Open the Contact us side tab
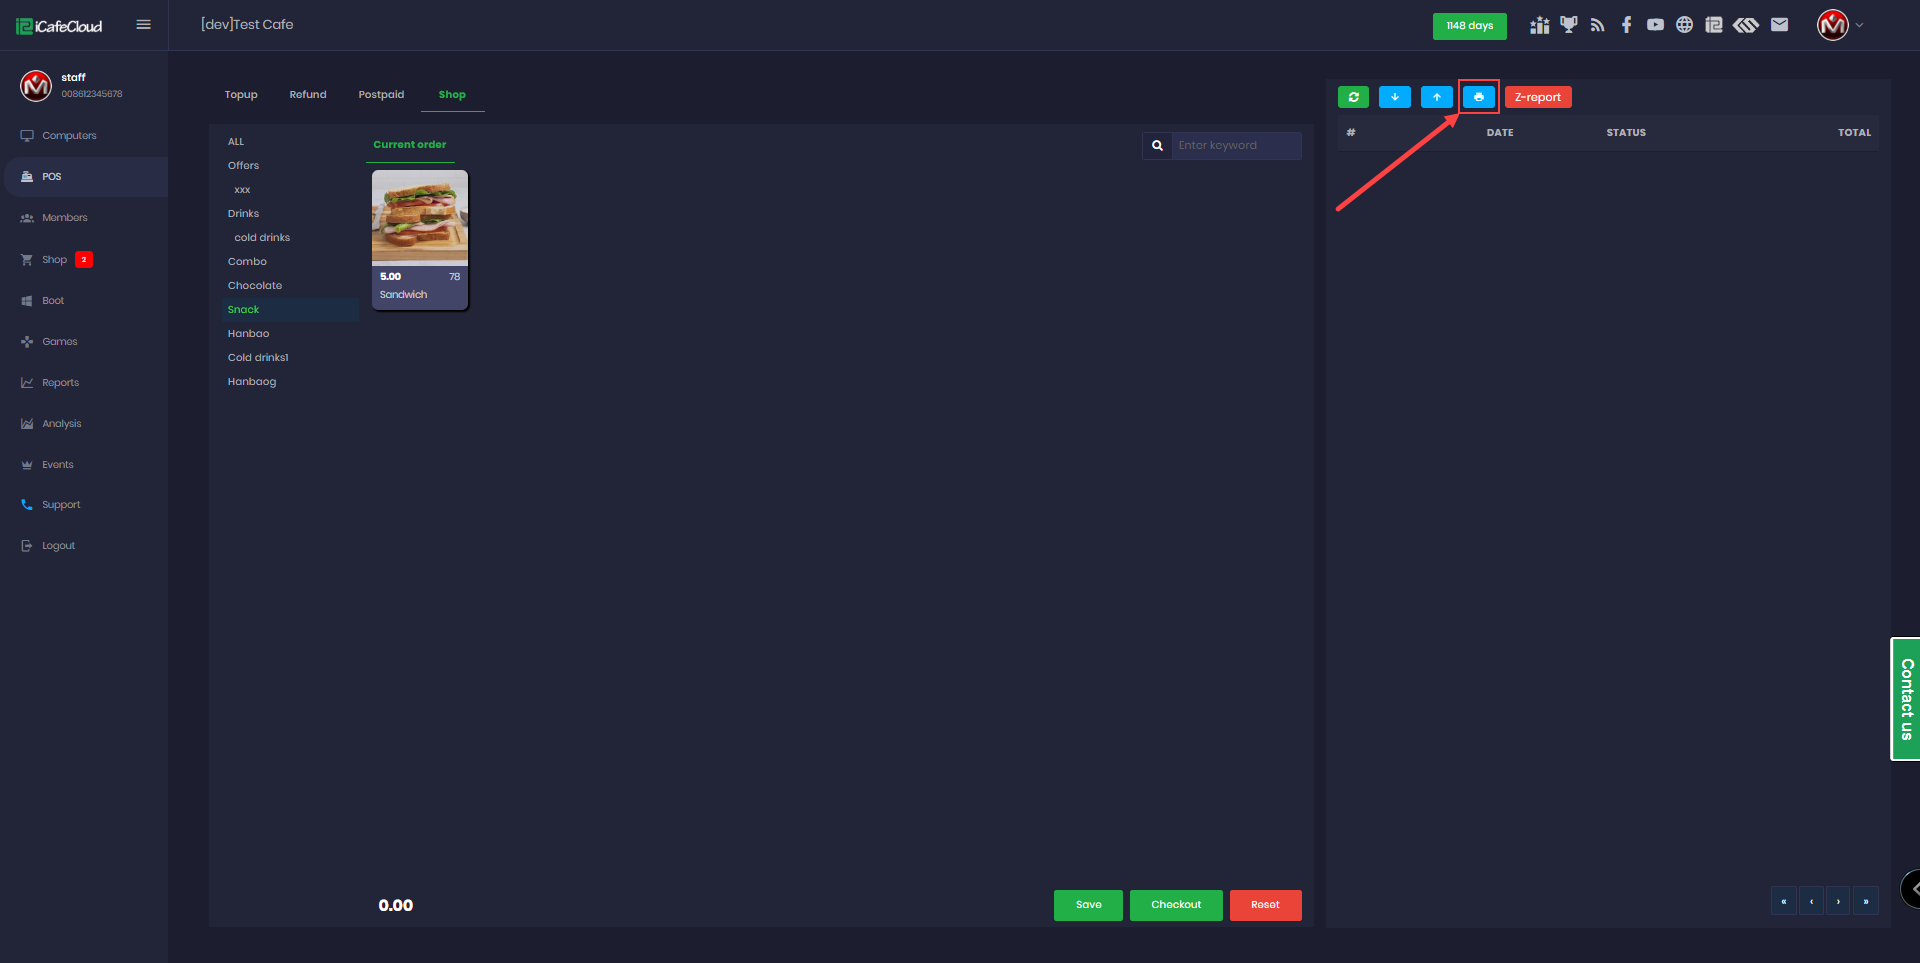Screen dimensions: 1920x963 [1906, 699]
